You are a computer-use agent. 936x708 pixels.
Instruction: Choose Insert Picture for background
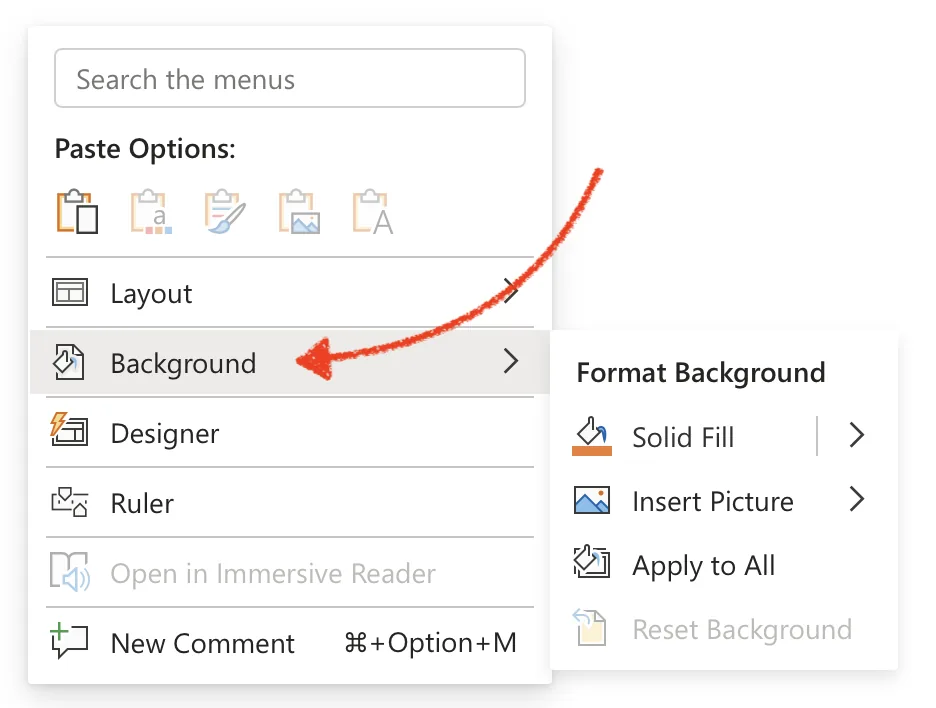click(x=713, y=501)
